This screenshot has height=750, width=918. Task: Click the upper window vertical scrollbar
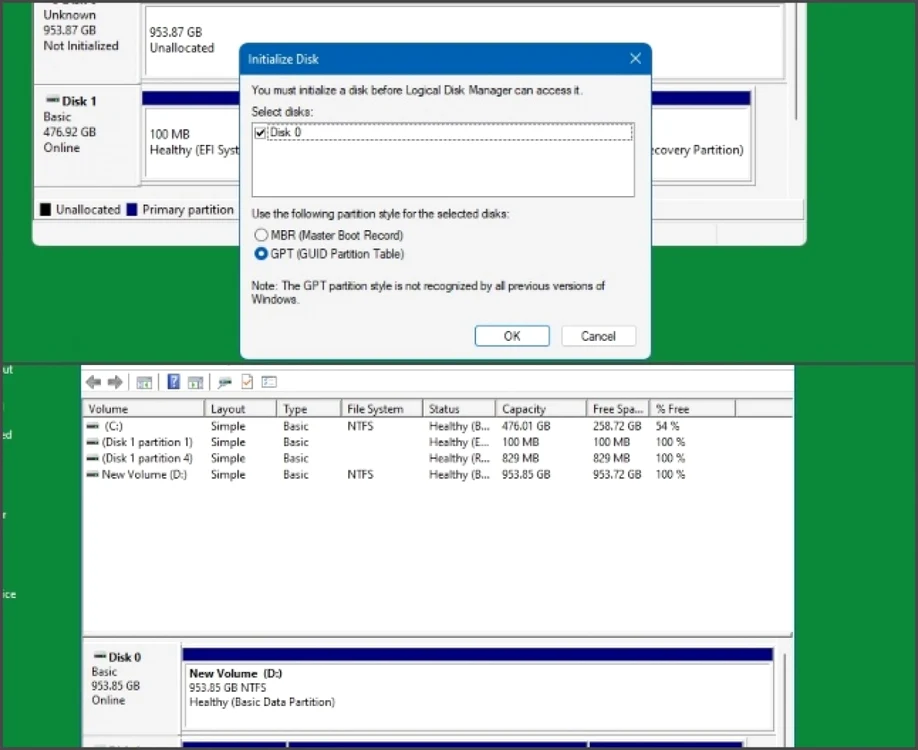[796, 61]
